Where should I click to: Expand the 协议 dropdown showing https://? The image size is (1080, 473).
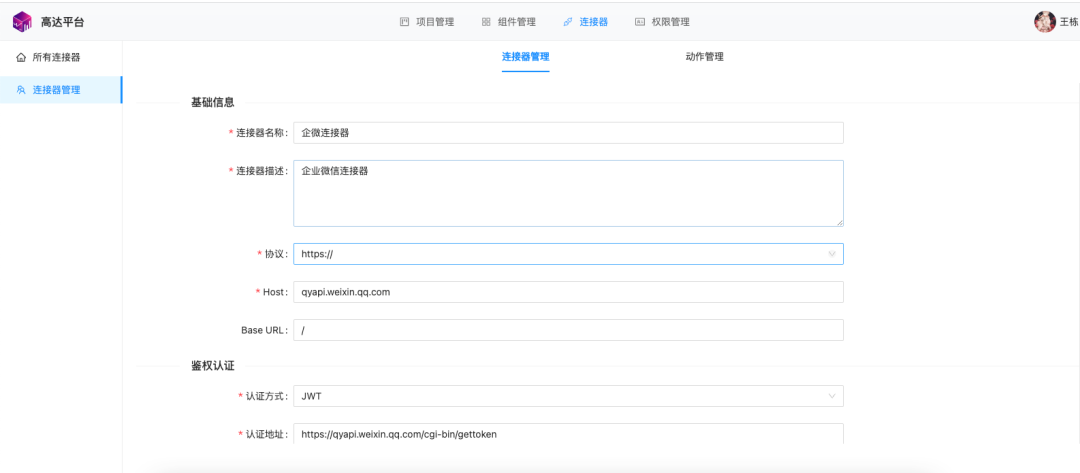tap(568, 254)
